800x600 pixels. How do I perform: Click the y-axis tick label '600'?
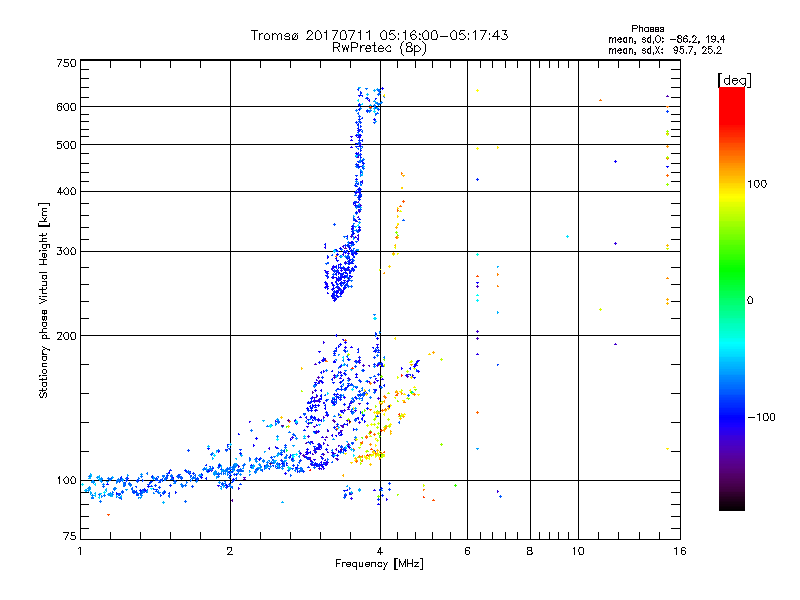(66, 107)
